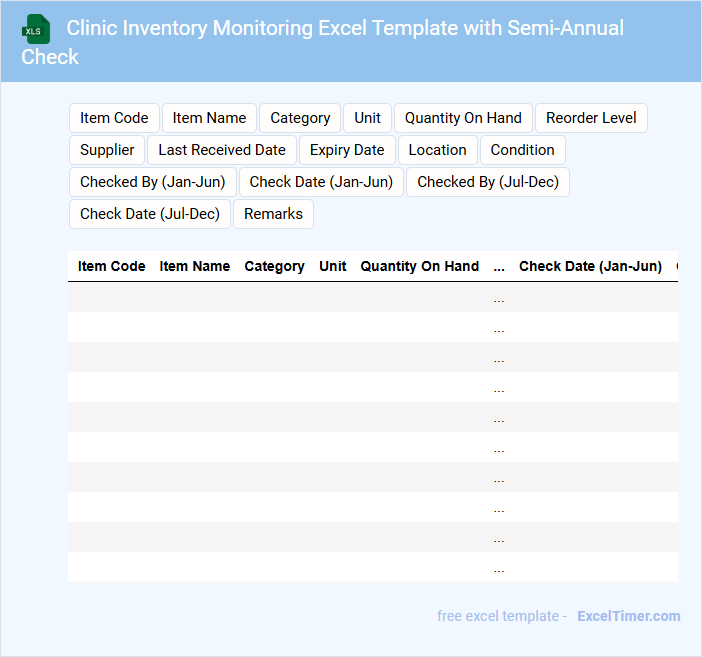Click the Item Code column header
The image size is (702, 657).
coord(112,266)
